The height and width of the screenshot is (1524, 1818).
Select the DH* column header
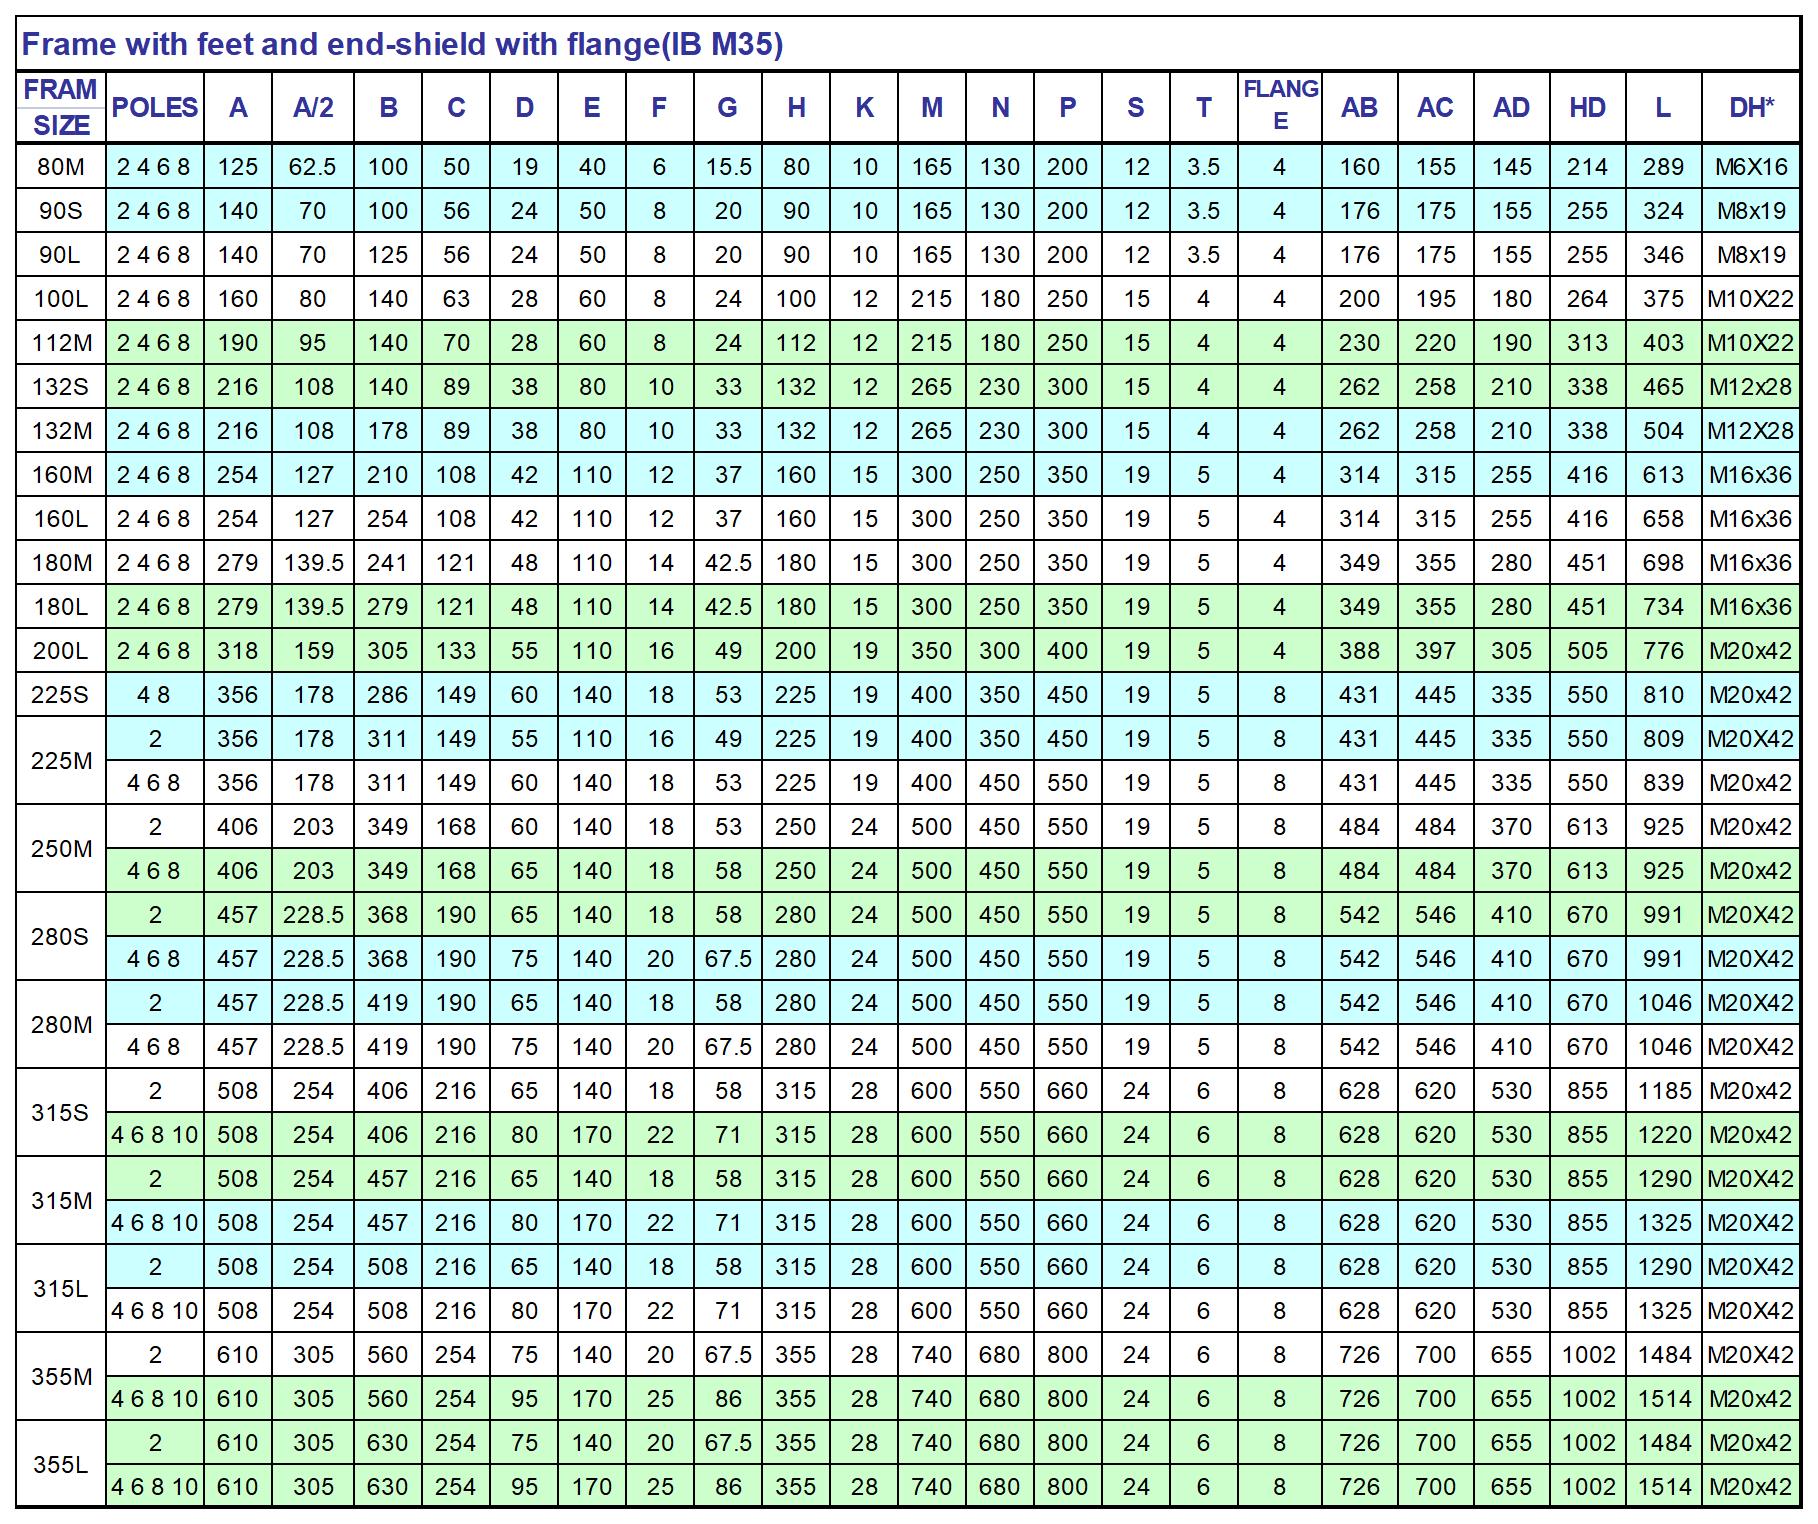(x=1752, y=107)
